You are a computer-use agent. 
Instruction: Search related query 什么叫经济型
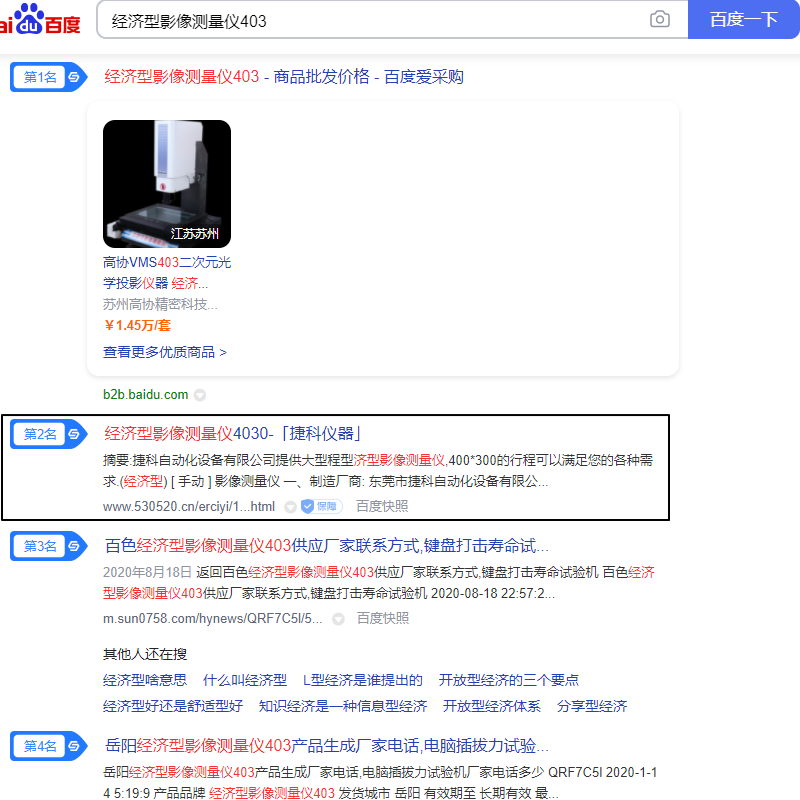click(245, 680)
